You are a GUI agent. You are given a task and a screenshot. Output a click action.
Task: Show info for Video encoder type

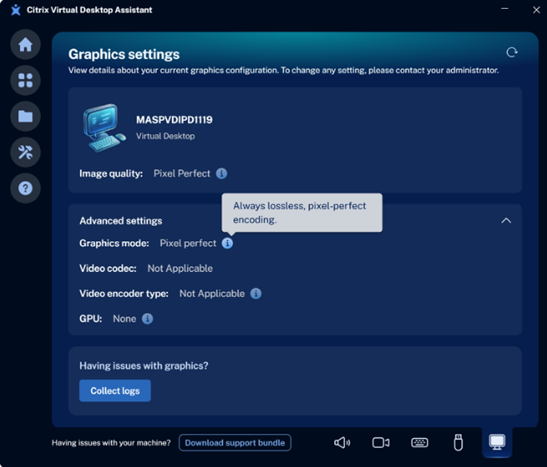tap(256, 294)
